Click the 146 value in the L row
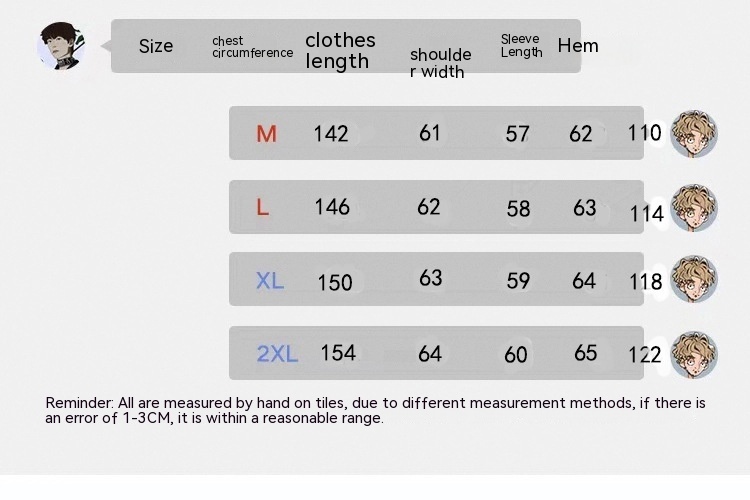This screenshot has height=500, width=750. point(332,208)
